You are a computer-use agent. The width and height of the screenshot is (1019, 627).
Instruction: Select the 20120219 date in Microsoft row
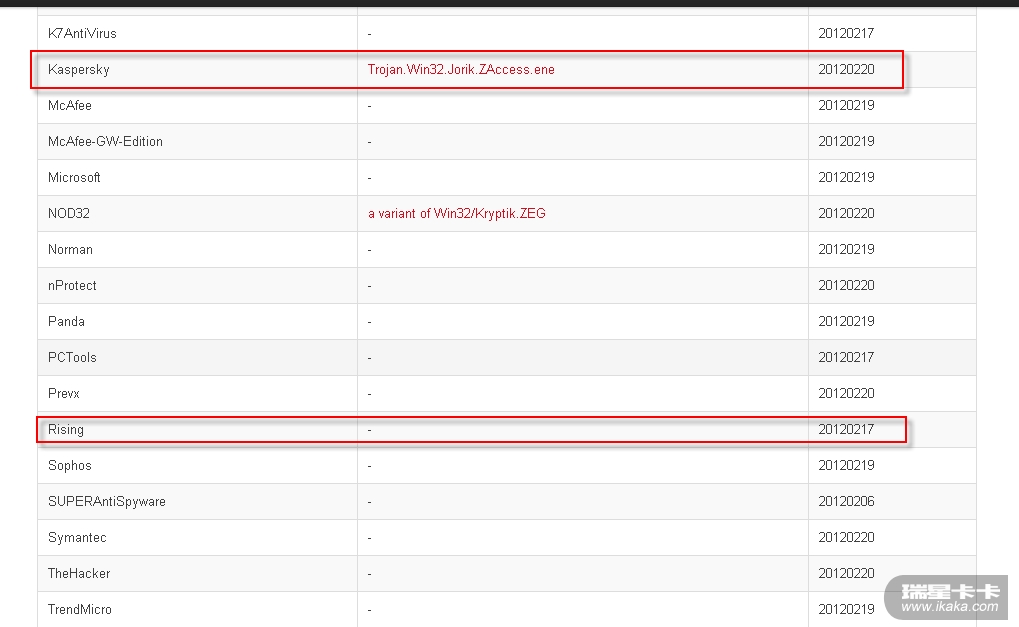(846, 177)
